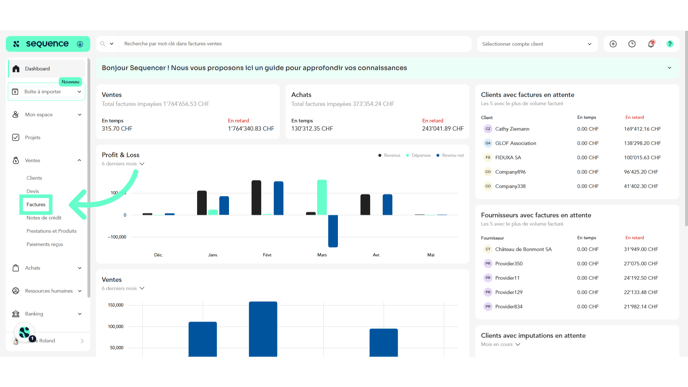Screen dimensions: 688x387
Task: Expand Mon espace menu
Action: (x=79, y=115)
